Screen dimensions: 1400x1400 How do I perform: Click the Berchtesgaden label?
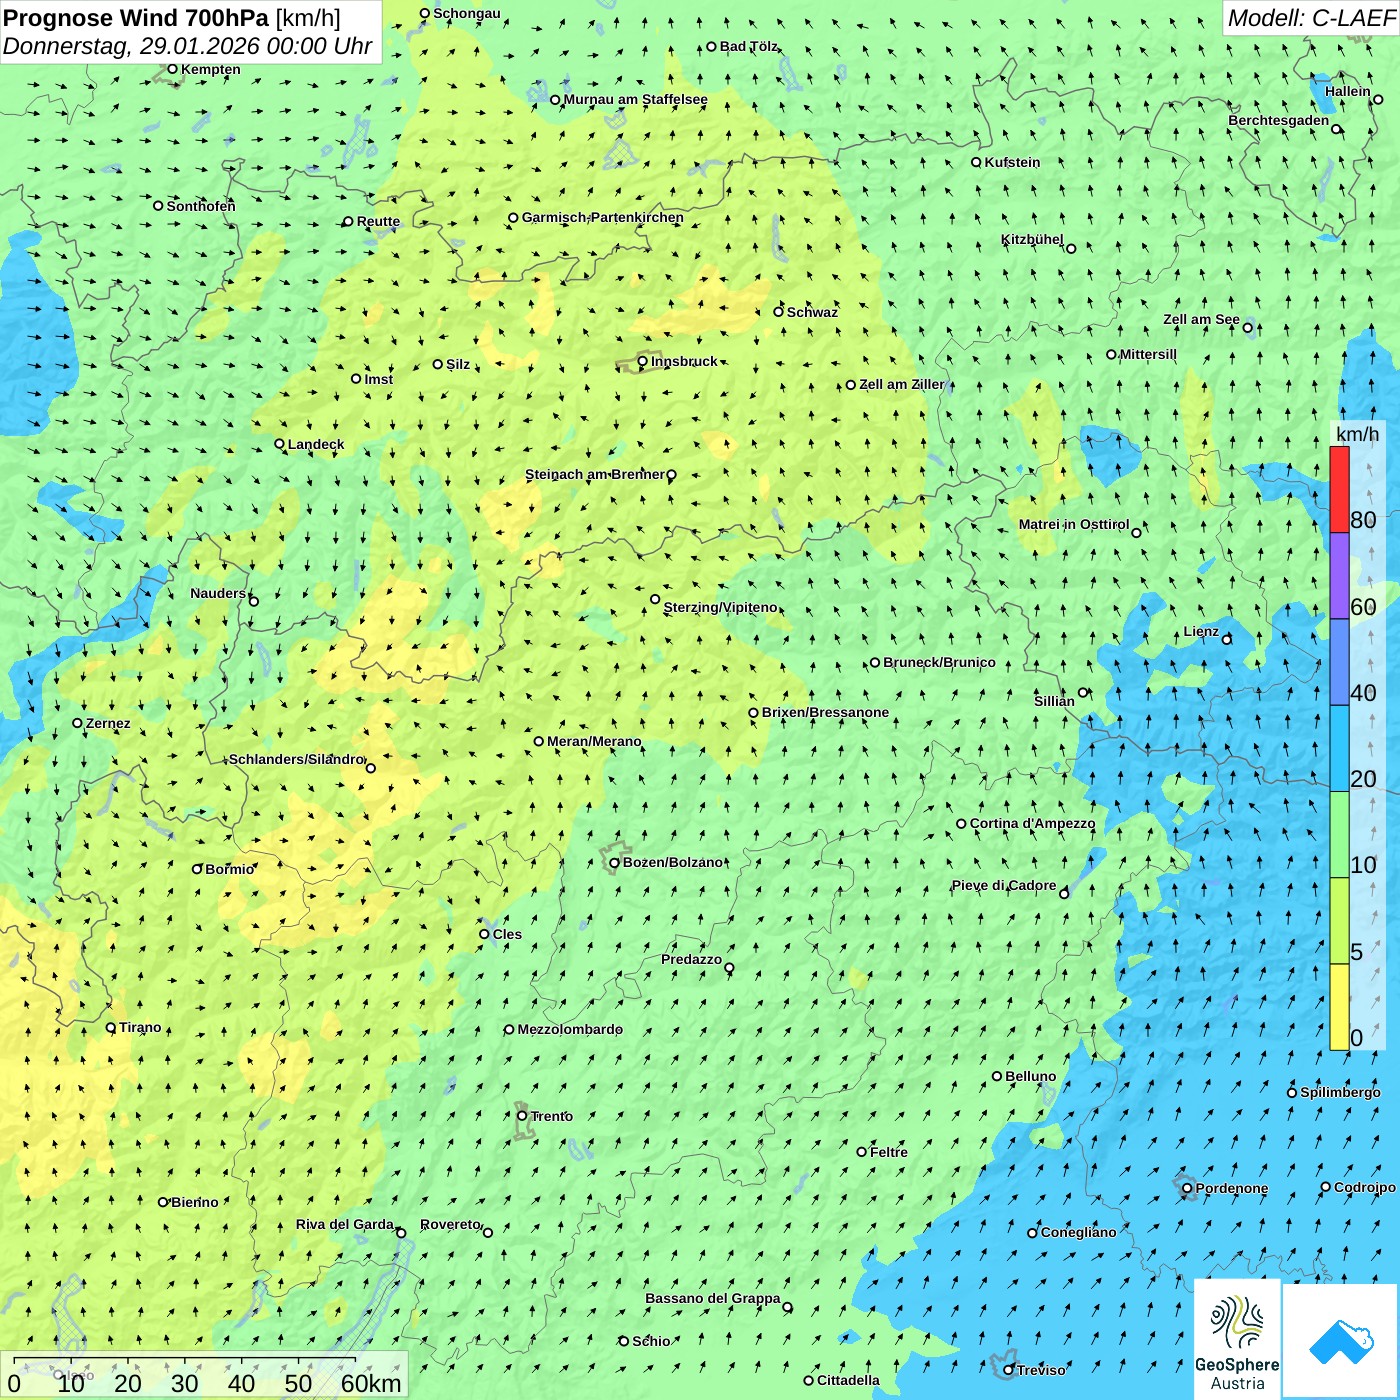coord(1279,120)
